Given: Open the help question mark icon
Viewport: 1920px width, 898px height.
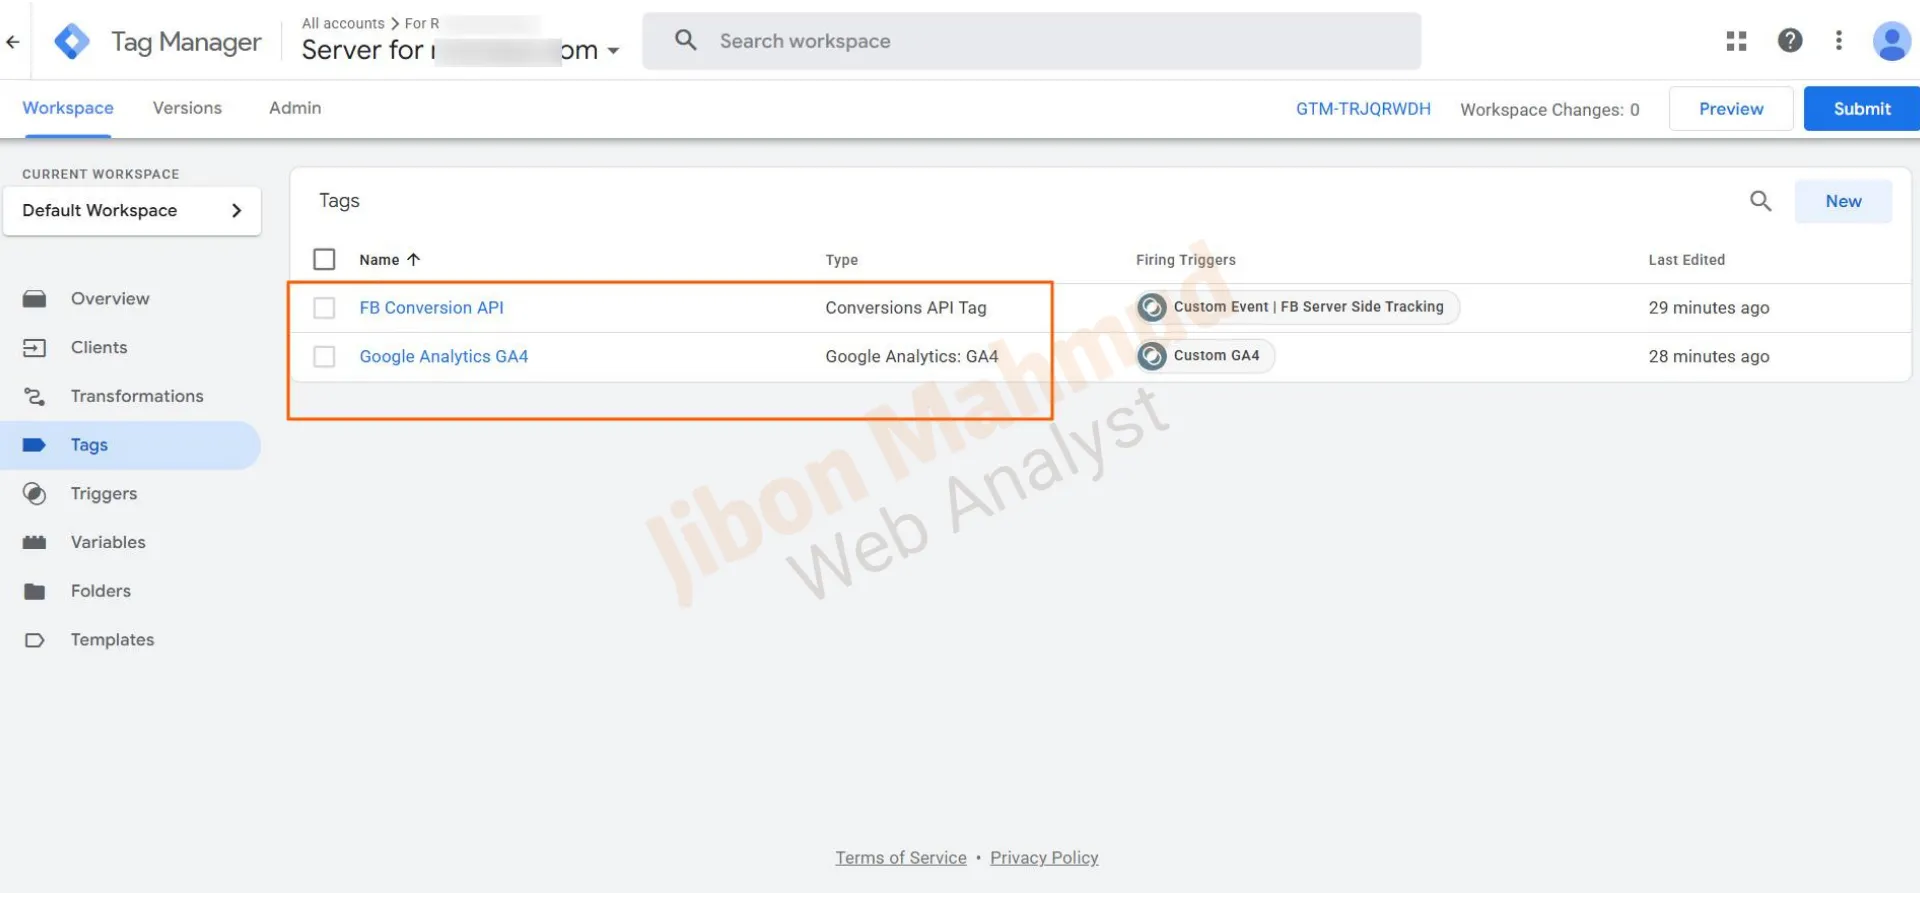Looking at the screenshot, I should [x=1789, y=41].
